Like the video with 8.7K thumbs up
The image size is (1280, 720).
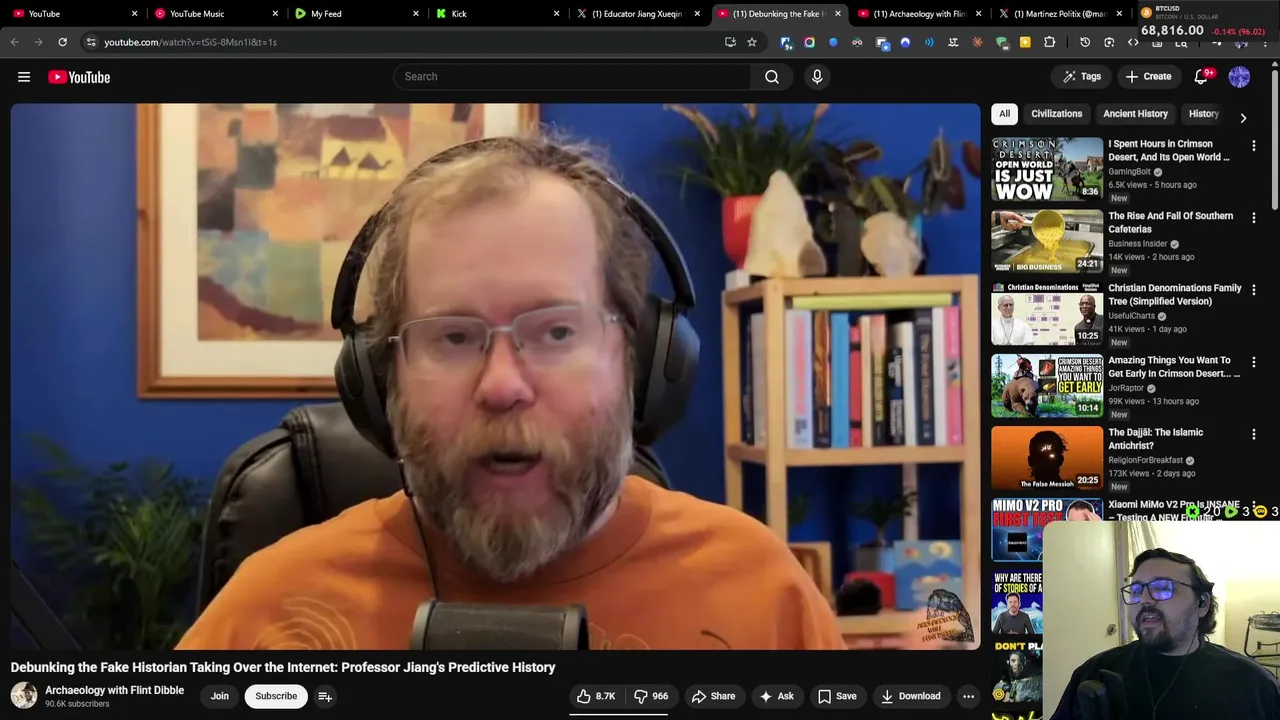[x=596, y=696]
